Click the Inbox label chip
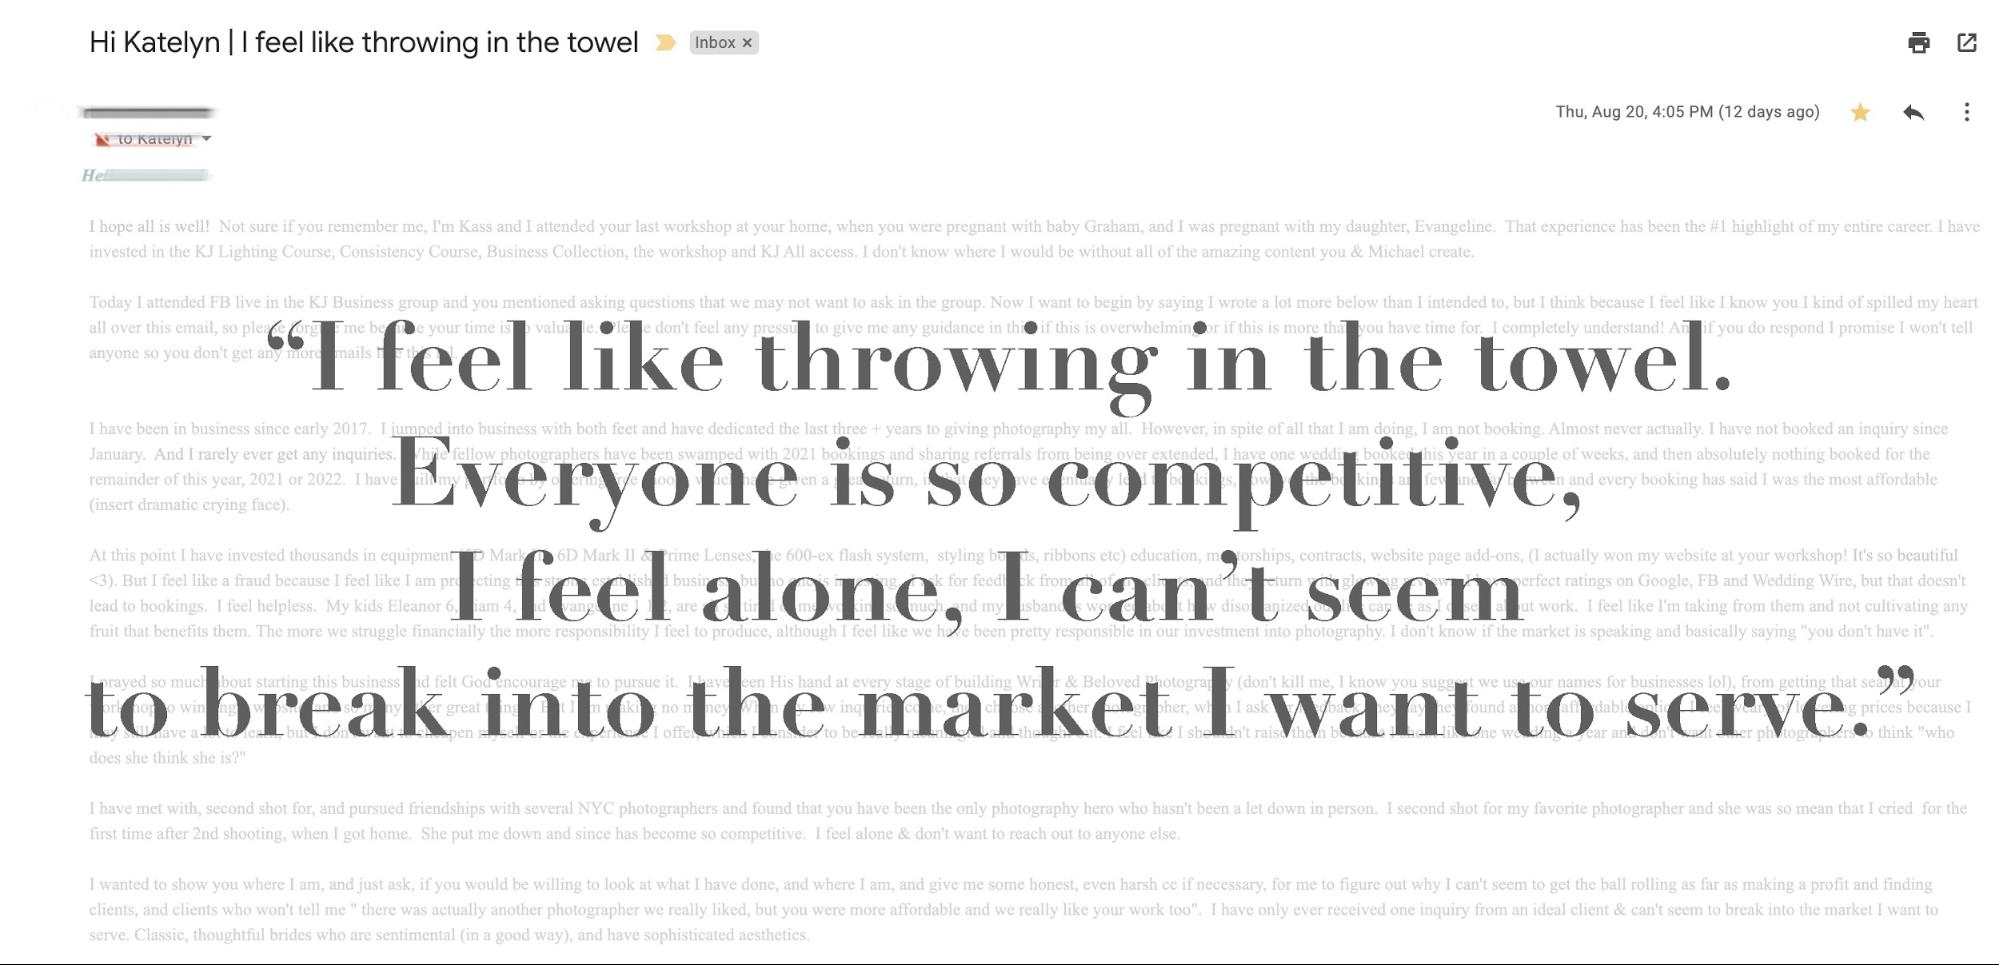 [x=714, y=43]
